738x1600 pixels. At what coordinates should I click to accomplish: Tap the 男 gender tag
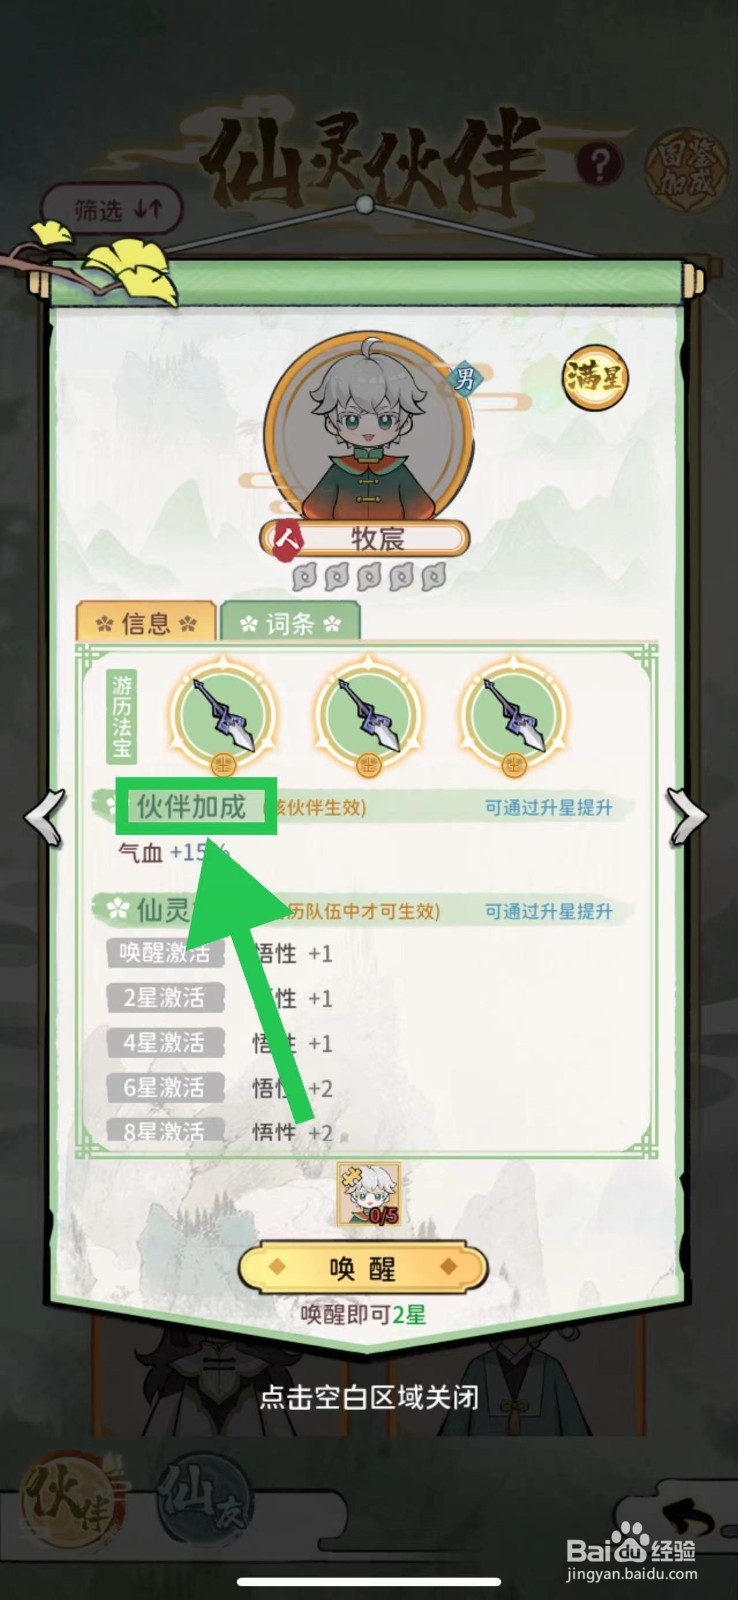(x=464, y=379)
